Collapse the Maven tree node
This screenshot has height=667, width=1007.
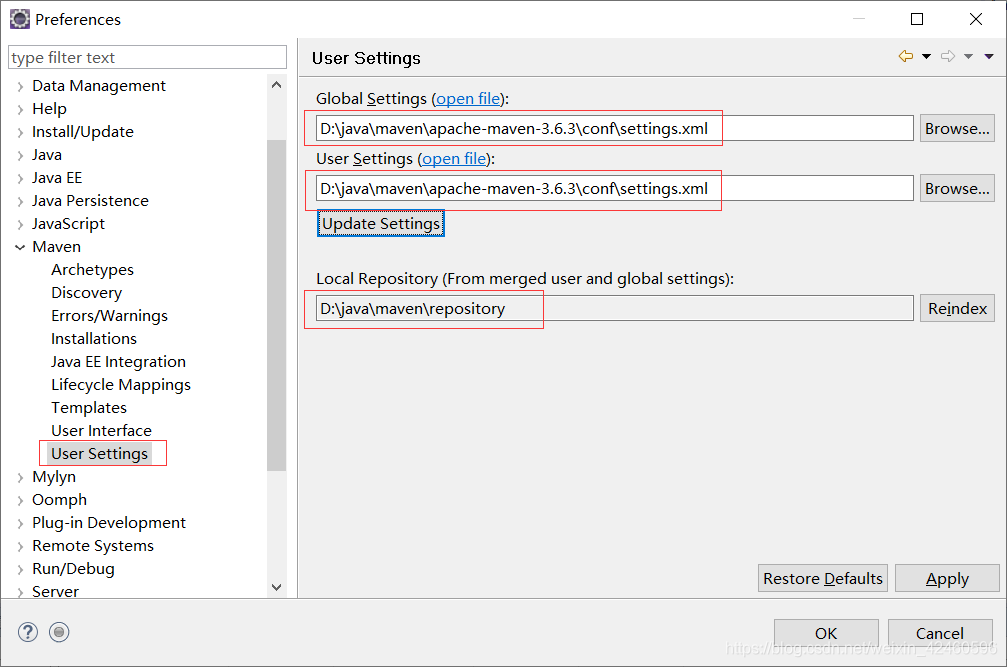coord(20,247)
